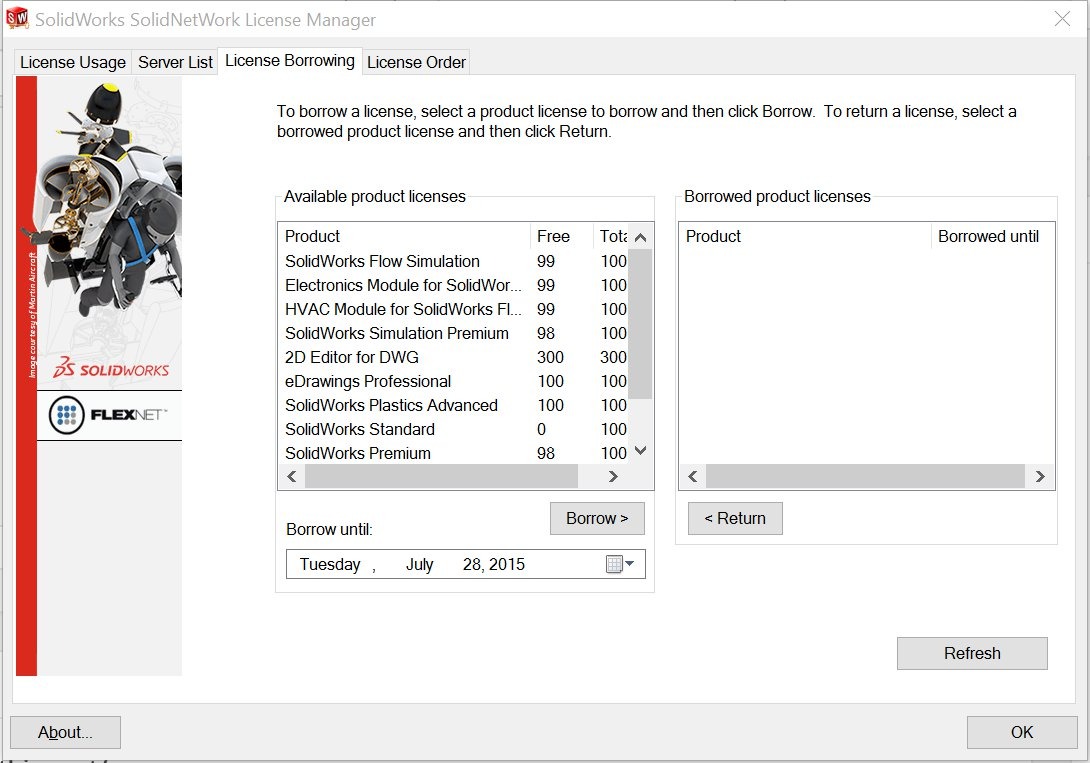
Task: Click the FlexNet logo below the robot image
Action: pyautogui.click(x=109, y=413)
